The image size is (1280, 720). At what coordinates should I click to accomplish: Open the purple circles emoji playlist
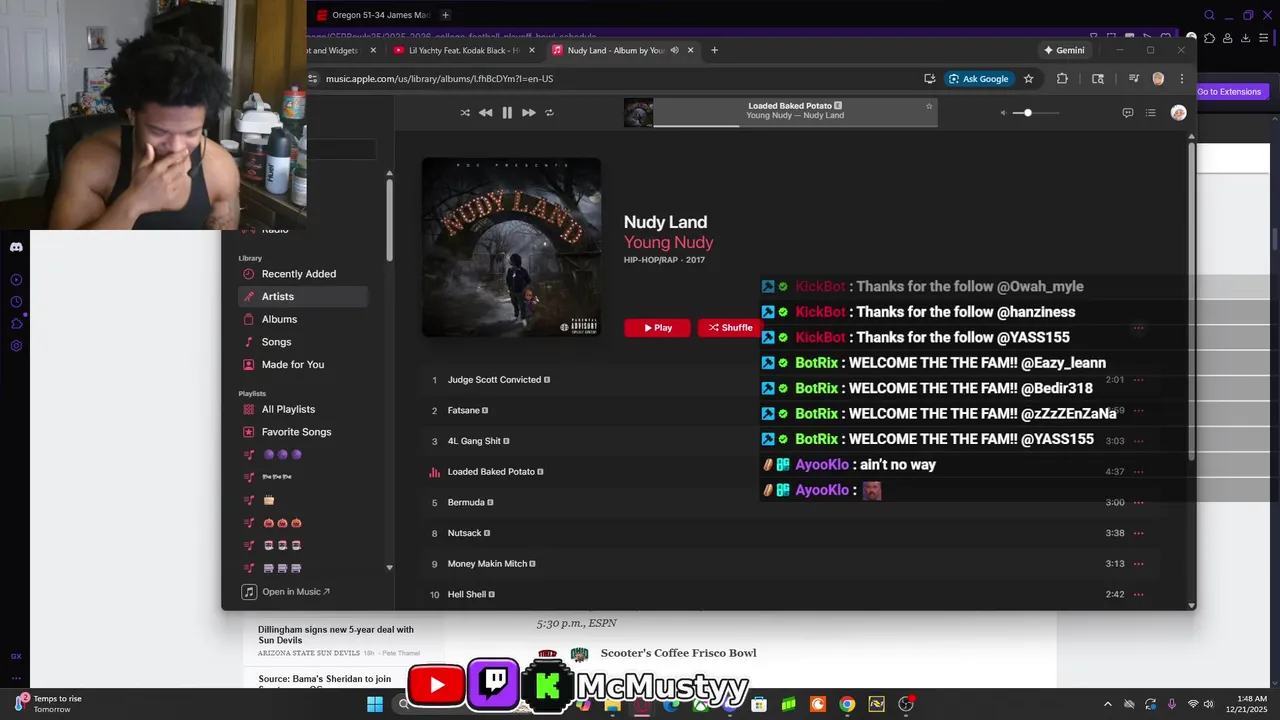303,454
